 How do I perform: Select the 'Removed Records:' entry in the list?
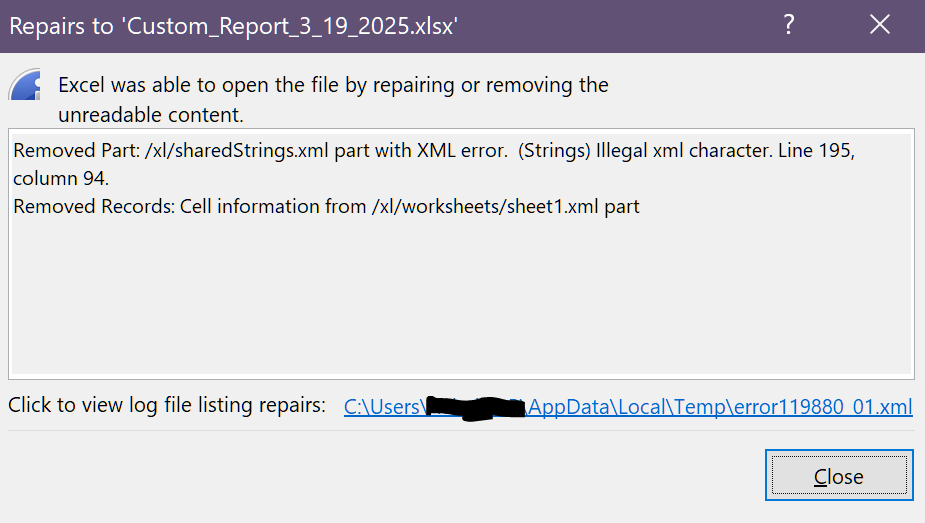94,207
